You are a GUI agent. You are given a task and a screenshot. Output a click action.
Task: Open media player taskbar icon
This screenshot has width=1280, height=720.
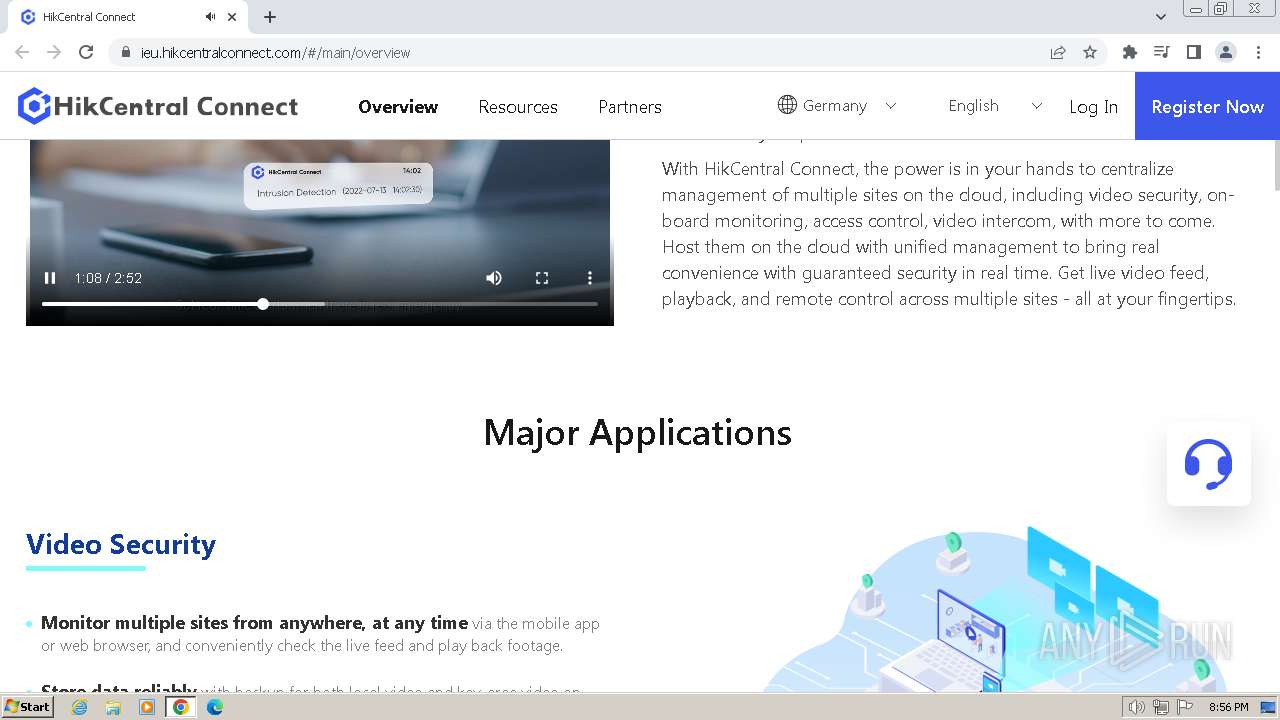147,707
